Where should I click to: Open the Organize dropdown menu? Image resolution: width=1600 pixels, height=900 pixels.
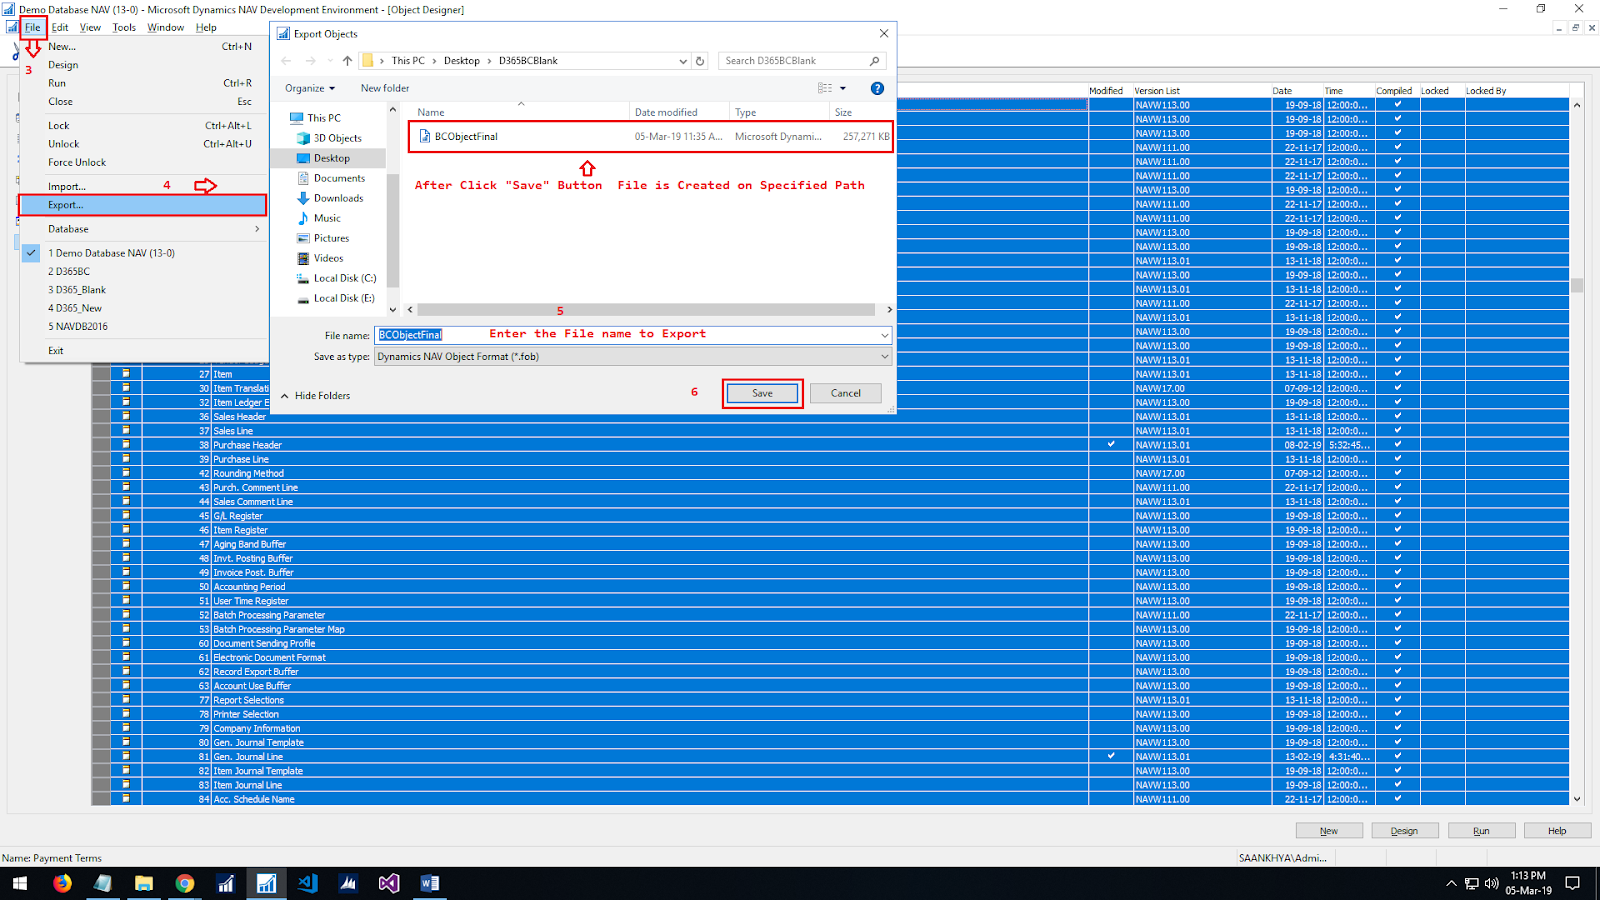tap(310, 88)
